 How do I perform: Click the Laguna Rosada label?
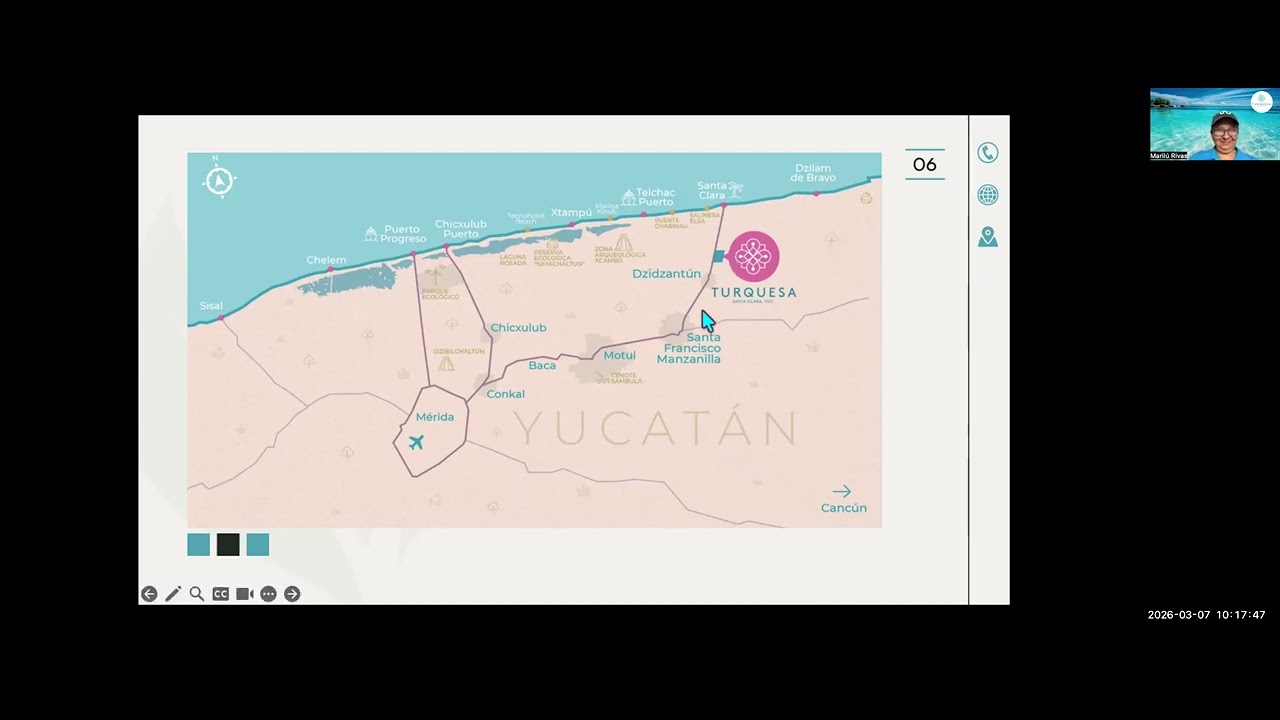[x=513, y=260]
